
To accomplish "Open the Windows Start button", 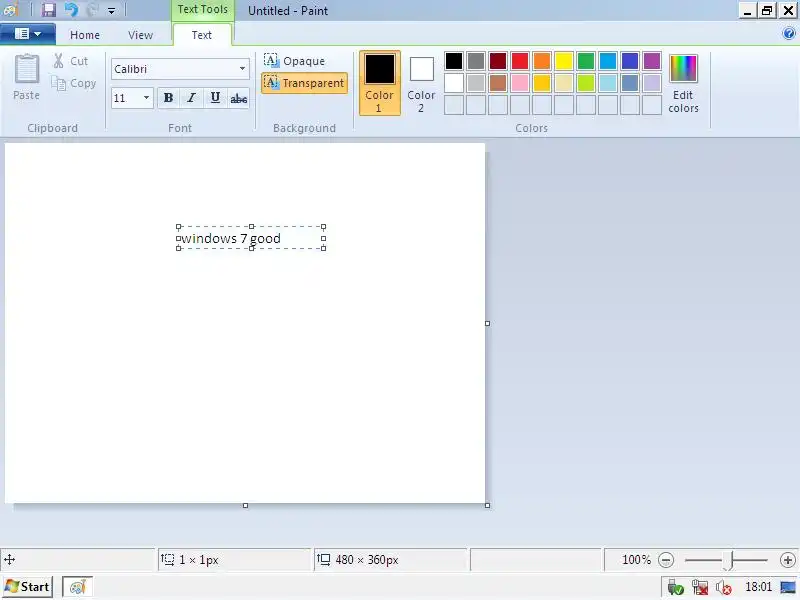I will point(28,587).
